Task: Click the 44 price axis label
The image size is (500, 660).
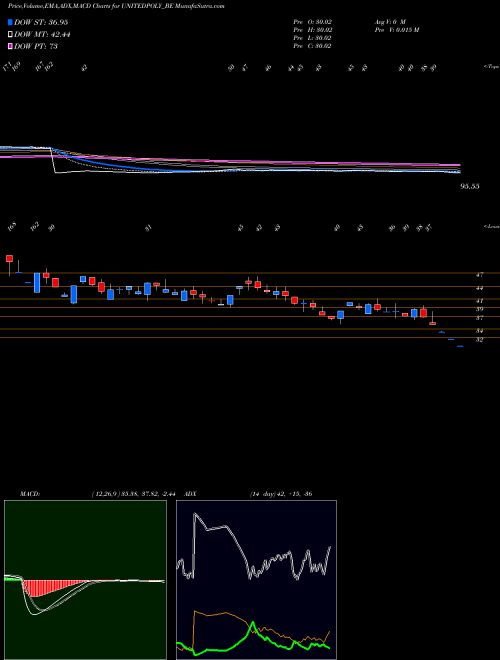Action: (479, 288)
